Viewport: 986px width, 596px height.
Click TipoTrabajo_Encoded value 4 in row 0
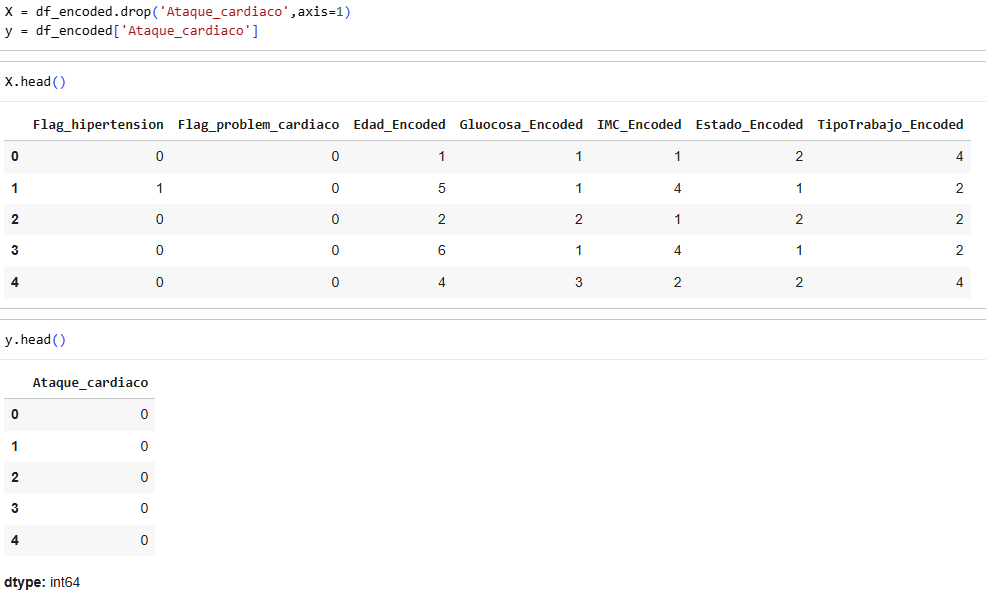click(960, 157)
